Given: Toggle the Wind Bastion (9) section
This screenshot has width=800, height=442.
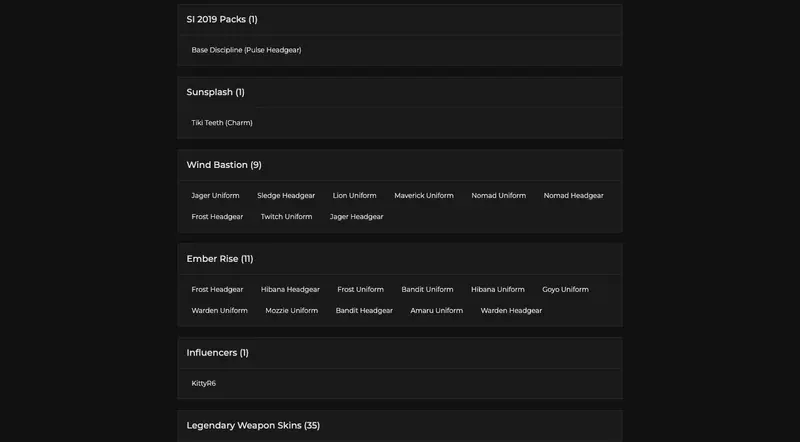Looking at the screenshot, I should pyautogui.click(x=224, y=165).
